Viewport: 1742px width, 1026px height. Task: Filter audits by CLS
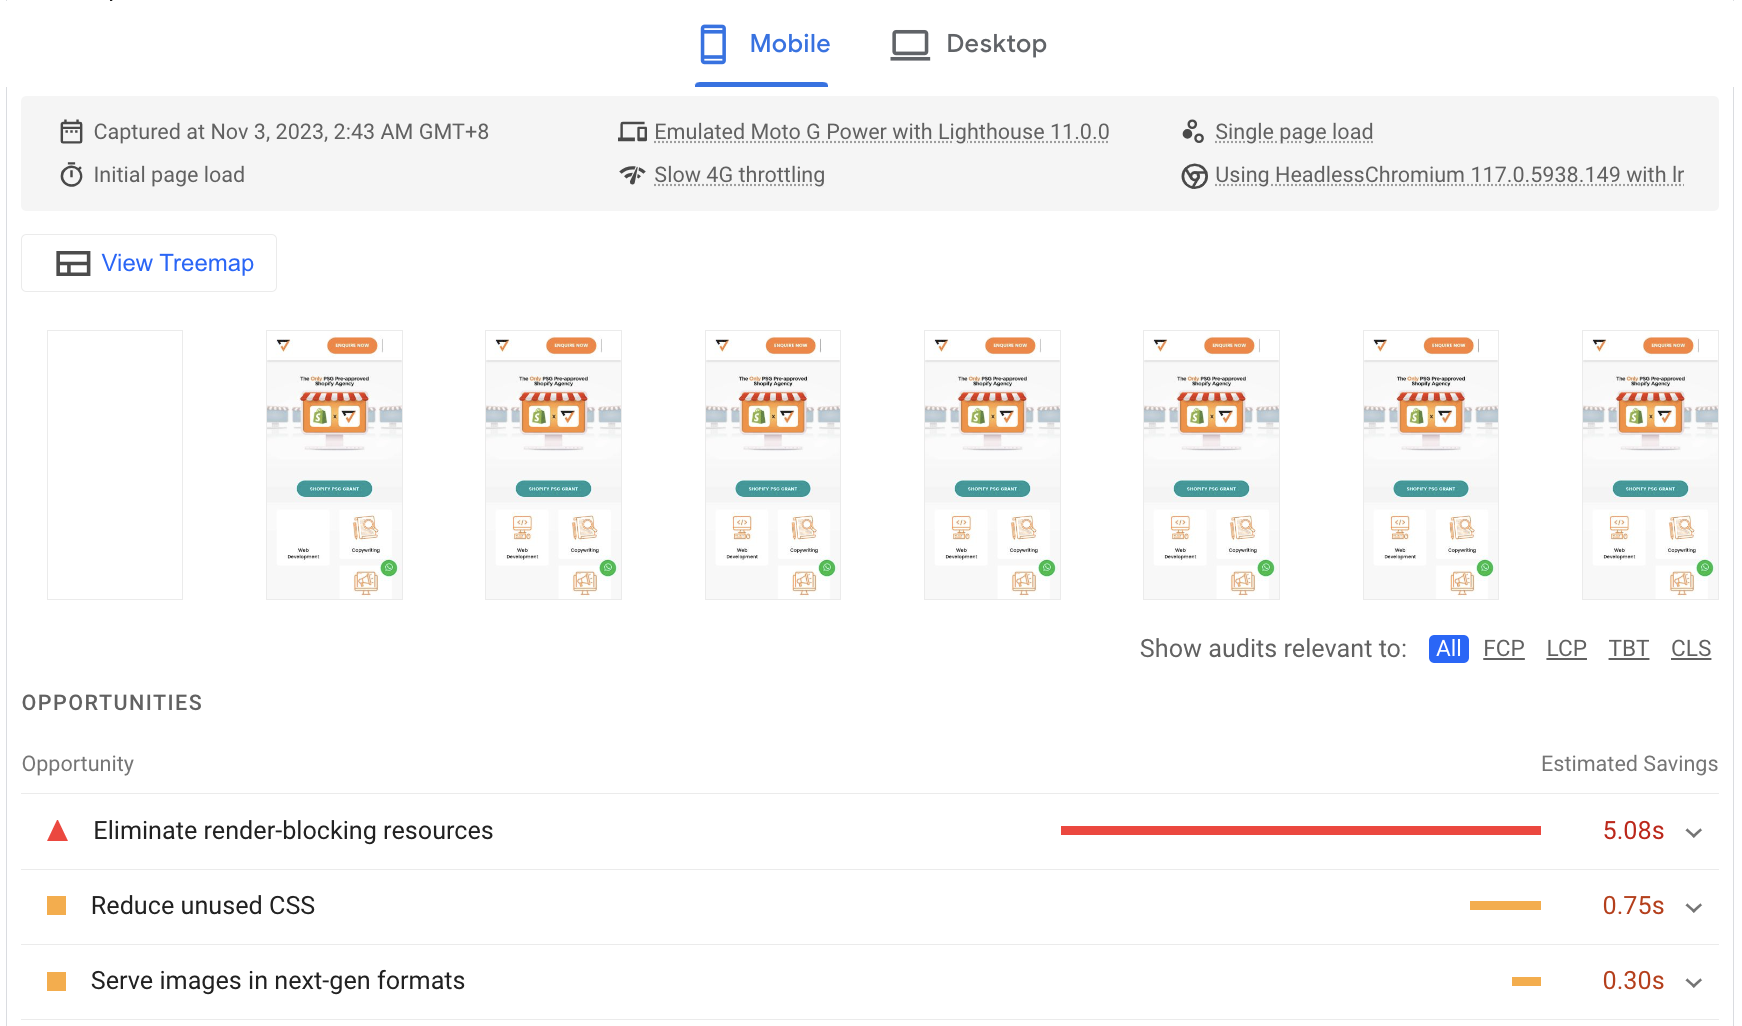pos(1691,649)
